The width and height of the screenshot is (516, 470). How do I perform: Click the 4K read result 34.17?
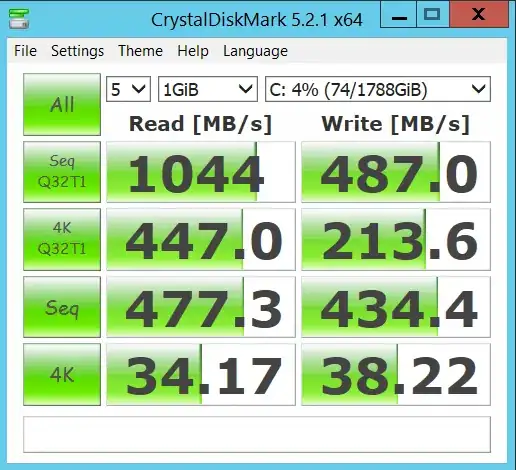click(x=201, y=374)
